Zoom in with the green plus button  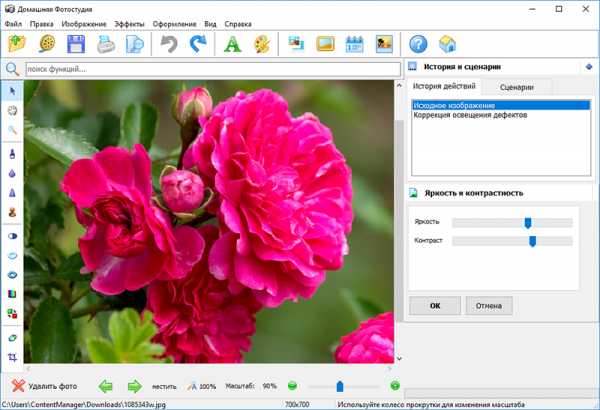pos(395,386)
